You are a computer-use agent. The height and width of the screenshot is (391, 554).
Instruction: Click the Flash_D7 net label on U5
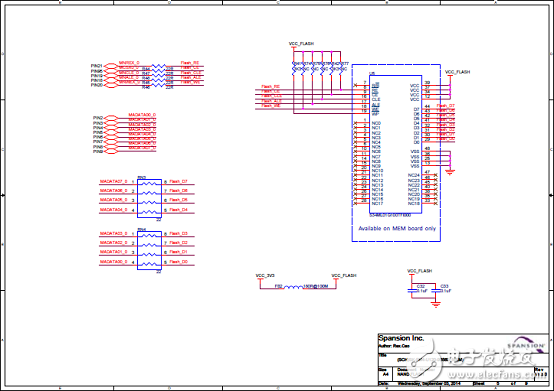coord(446,106)
